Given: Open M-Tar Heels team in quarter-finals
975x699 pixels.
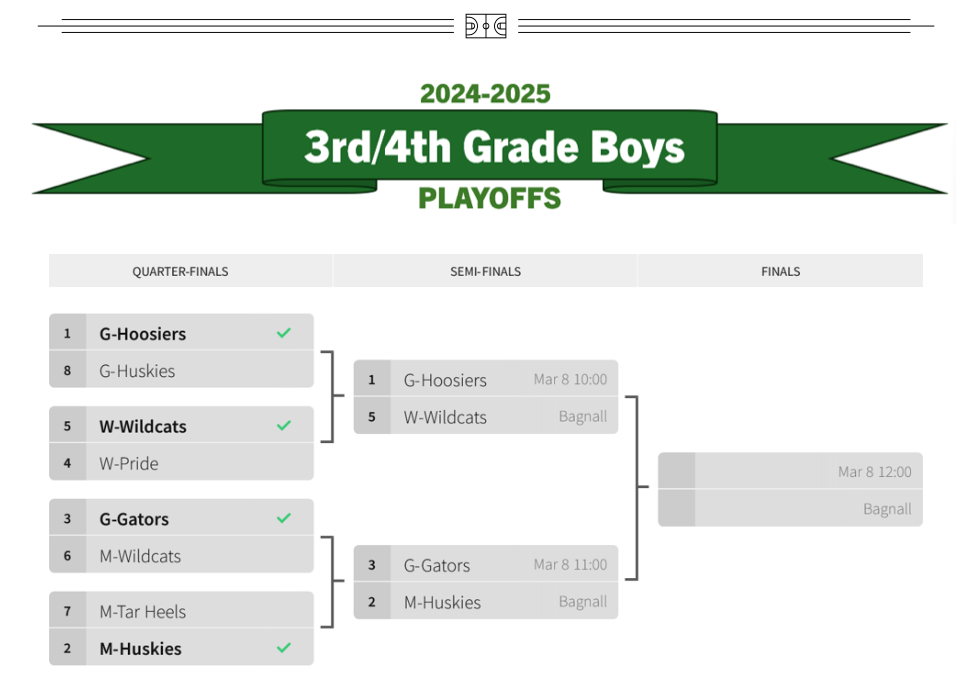Looking at the screenshot, I should [142, 611].
